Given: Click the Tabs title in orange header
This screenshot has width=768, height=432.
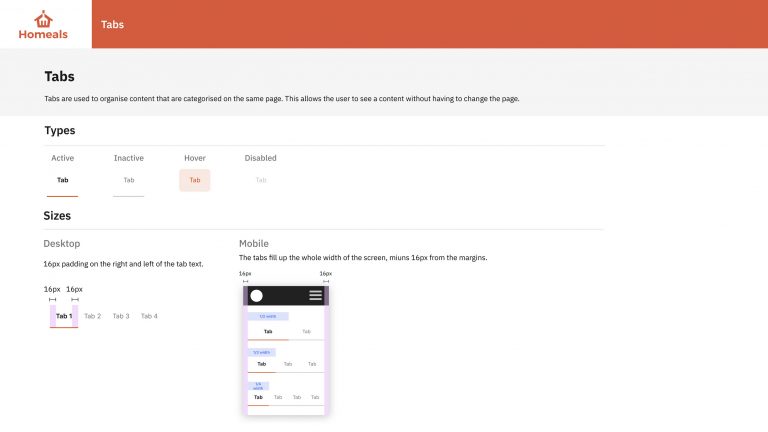Looking at the screenshot, I should coord(112,24).
